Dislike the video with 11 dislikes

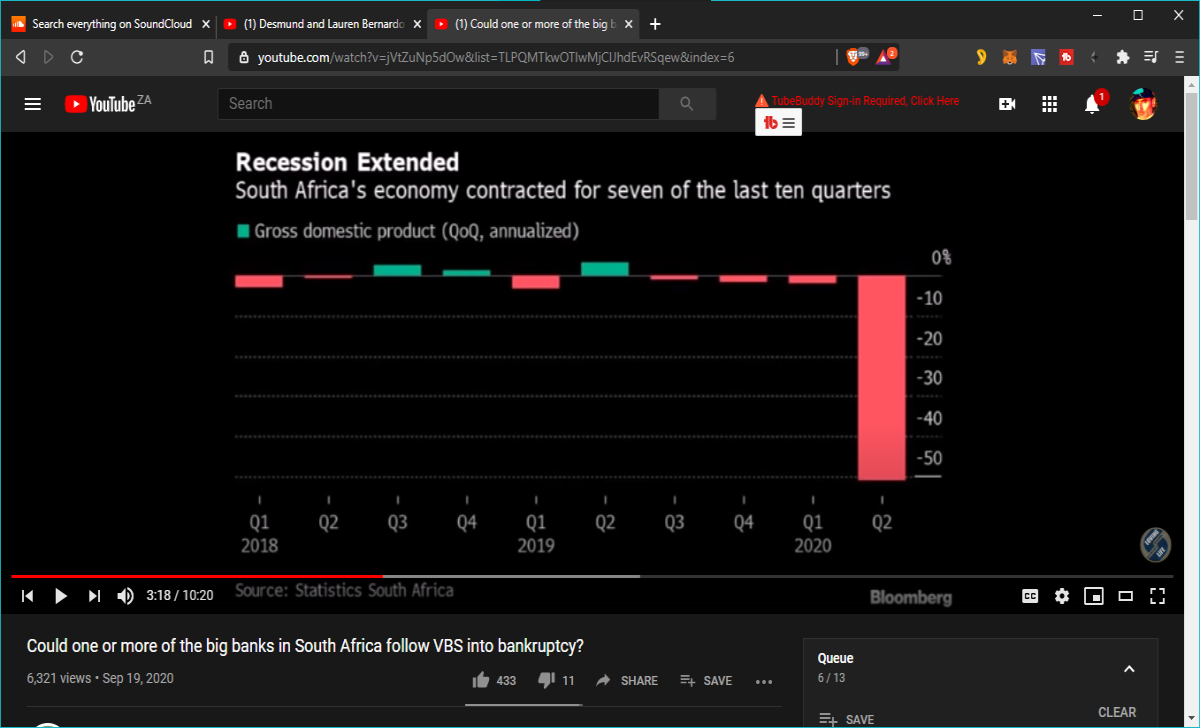point(556,681)
